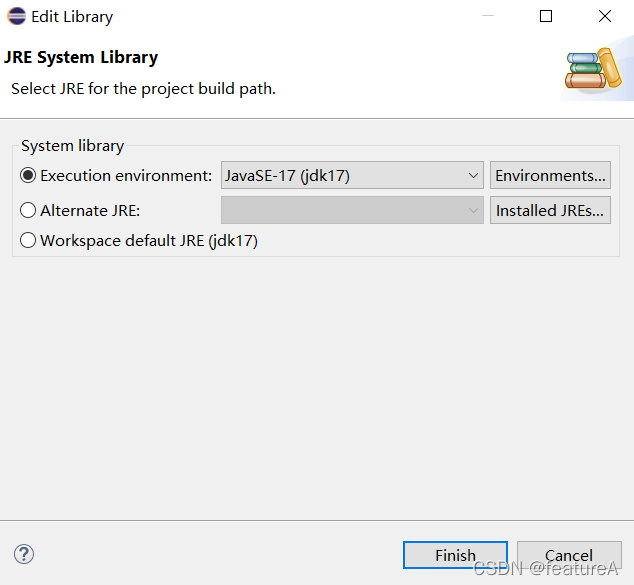Screen dimensions: 634x585
Task: Click the Eclipse logo in title bar
Action: (16, 17)
